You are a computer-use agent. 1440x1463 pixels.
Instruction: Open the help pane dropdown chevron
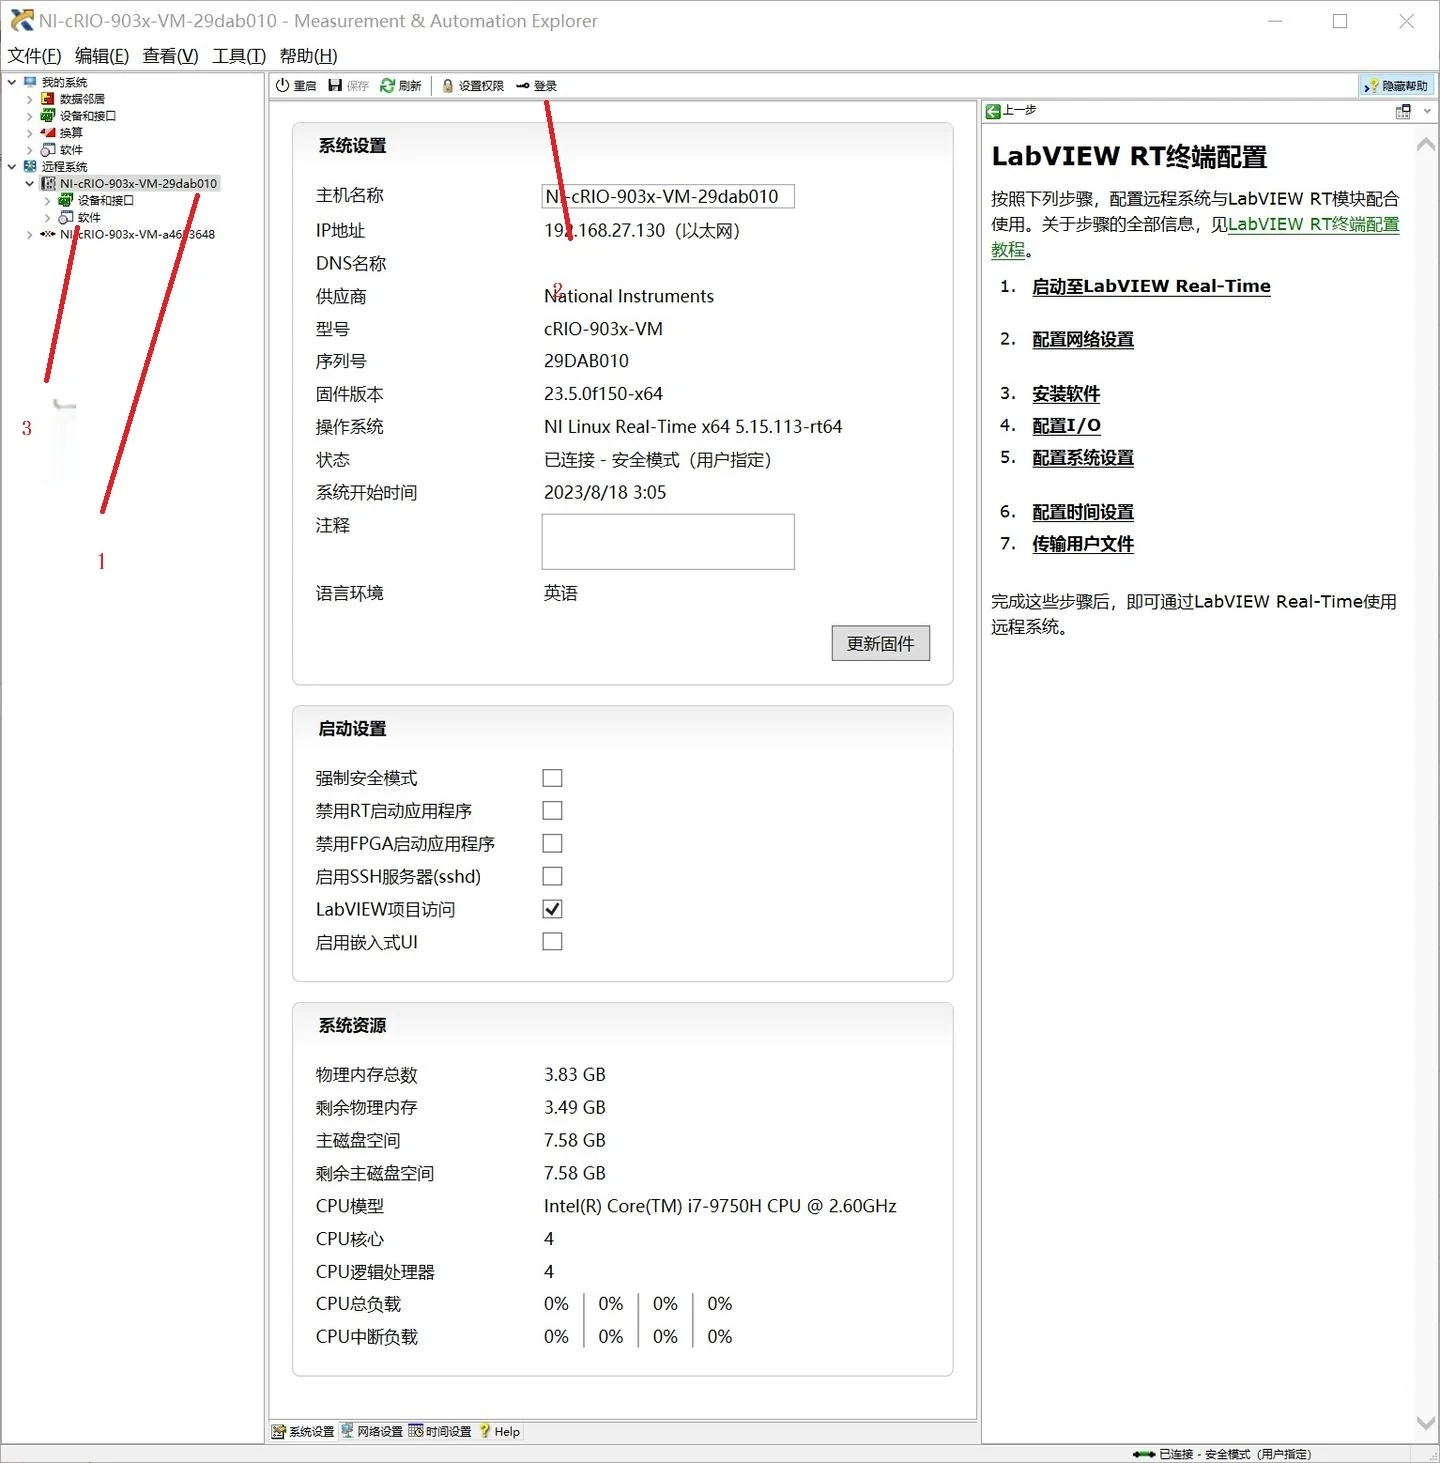(x=1427, y=112)
